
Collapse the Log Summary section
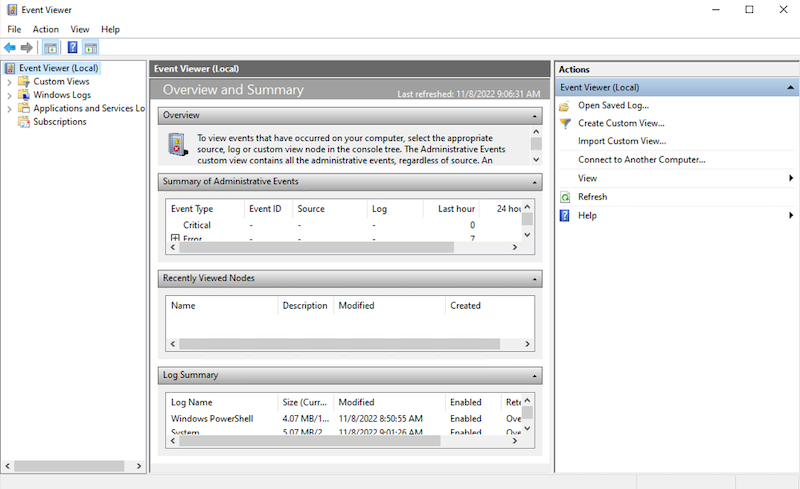534,376
